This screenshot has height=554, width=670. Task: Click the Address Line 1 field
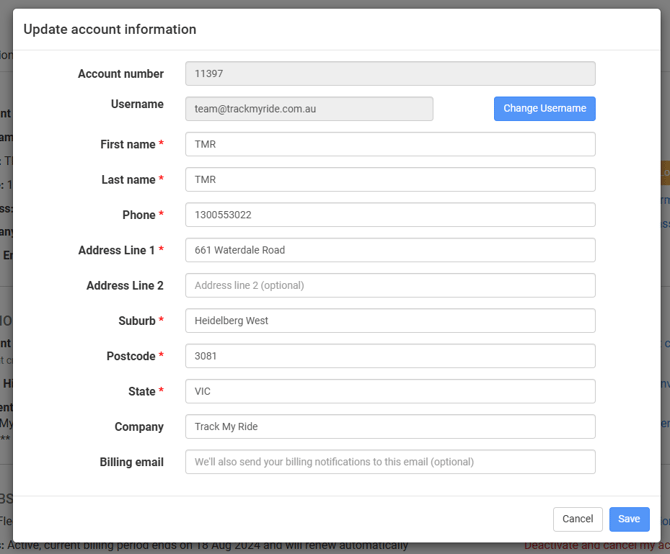pos(390,250)
